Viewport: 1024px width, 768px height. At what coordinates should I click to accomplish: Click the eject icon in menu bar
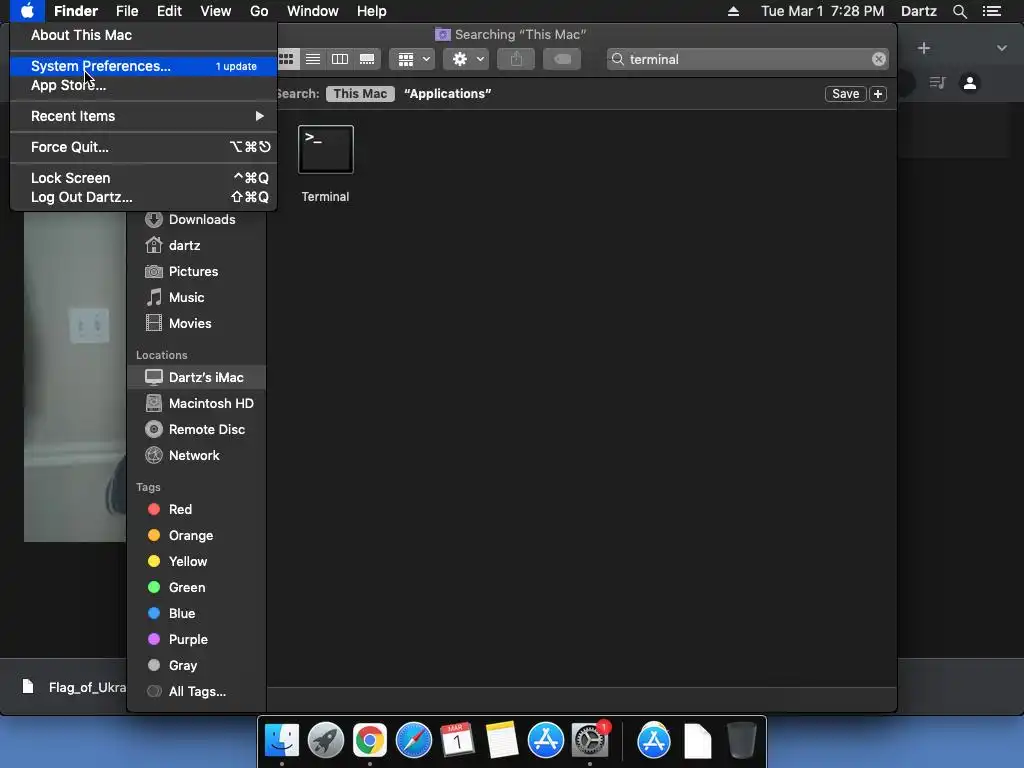coord(733,11)
